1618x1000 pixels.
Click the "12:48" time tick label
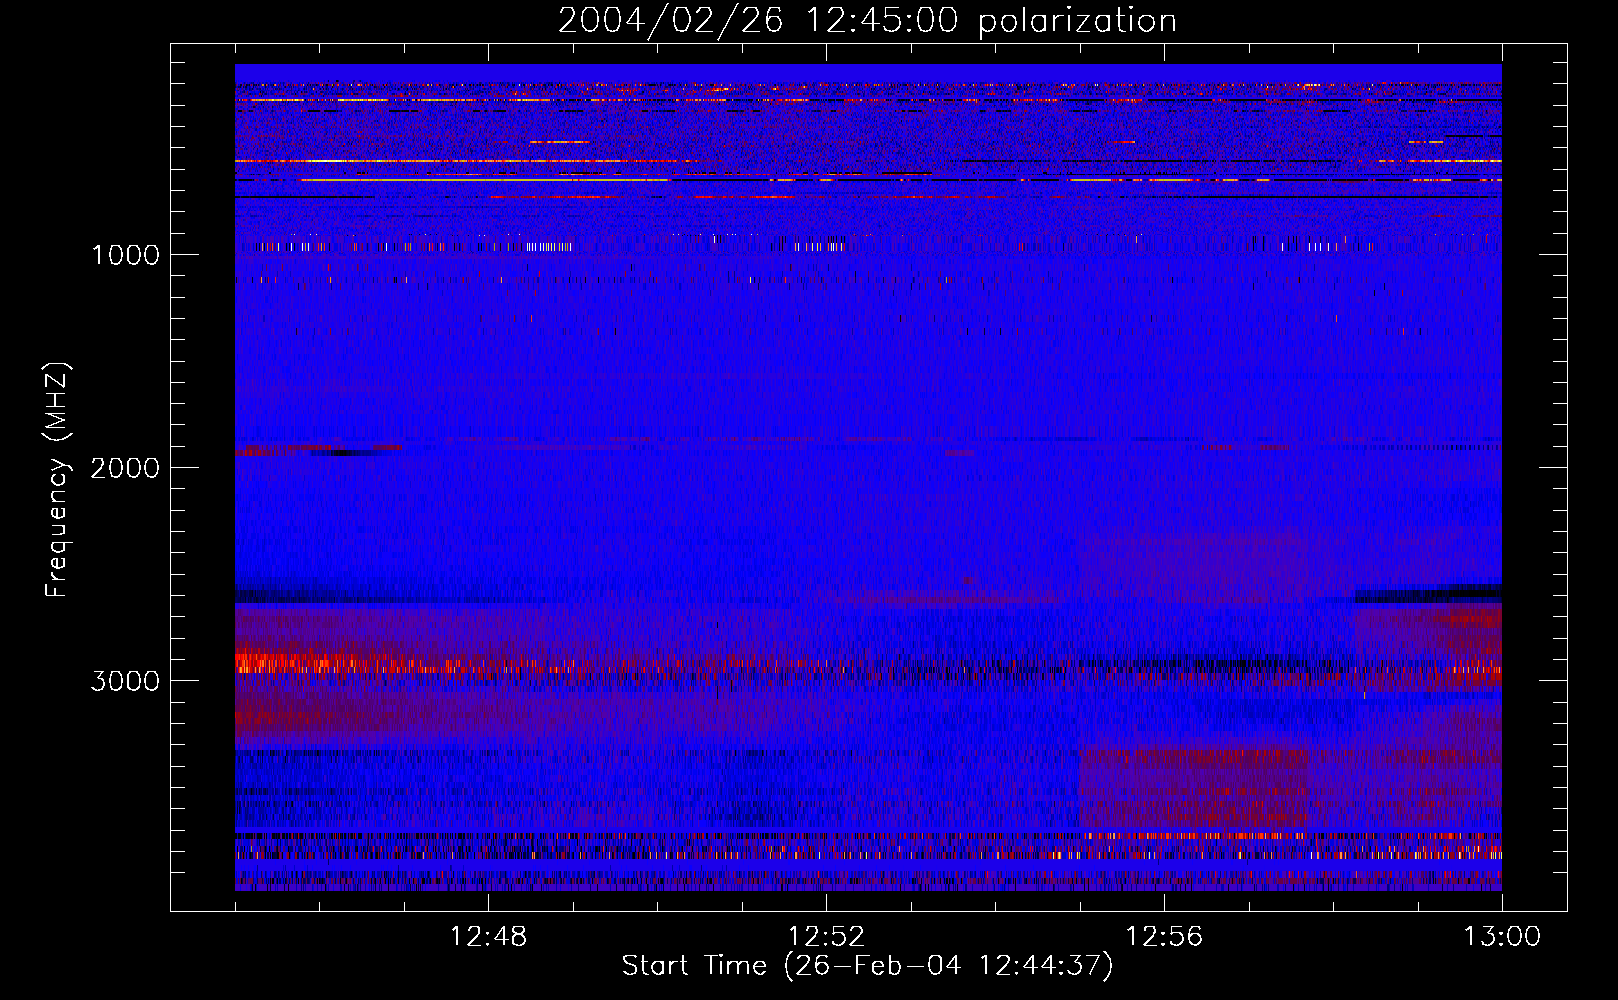point(488,937)
